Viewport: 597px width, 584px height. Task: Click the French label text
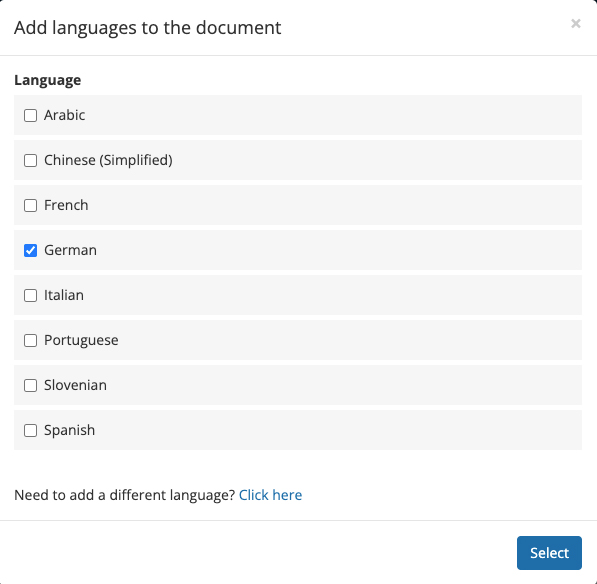point(66,205)
